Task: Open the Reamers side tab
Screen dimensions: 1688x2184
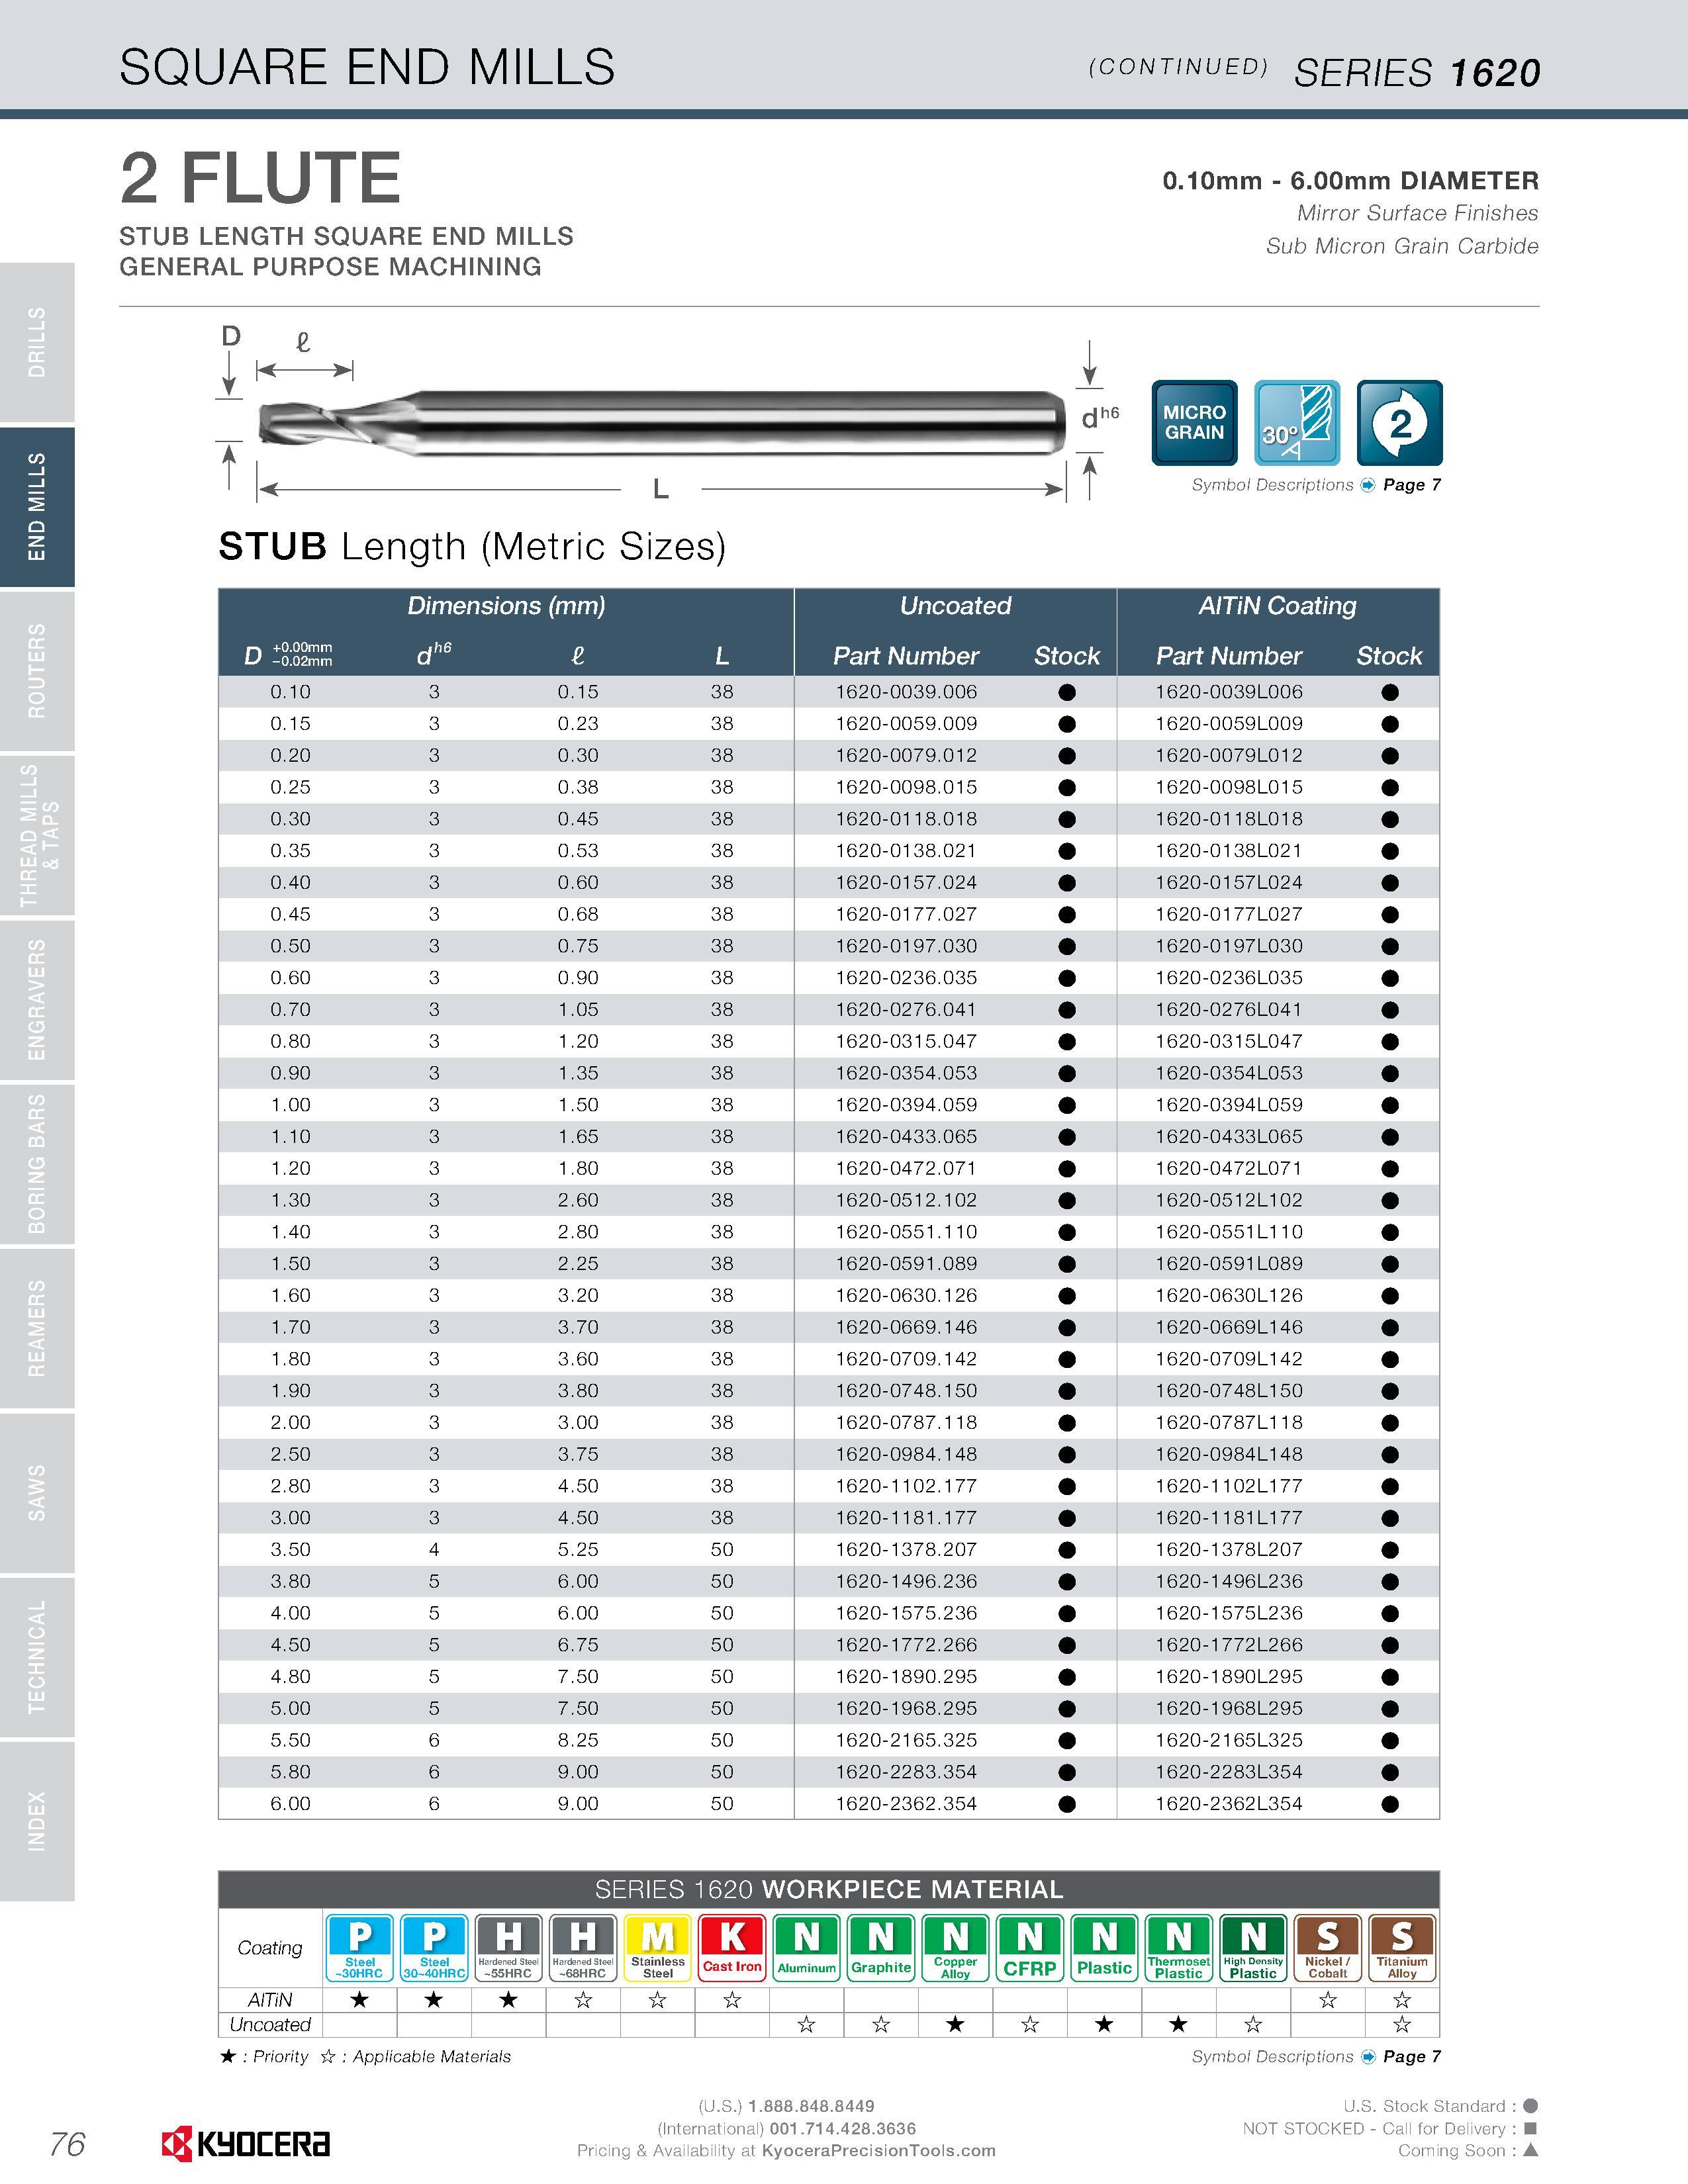Action: coord(37,1327)
